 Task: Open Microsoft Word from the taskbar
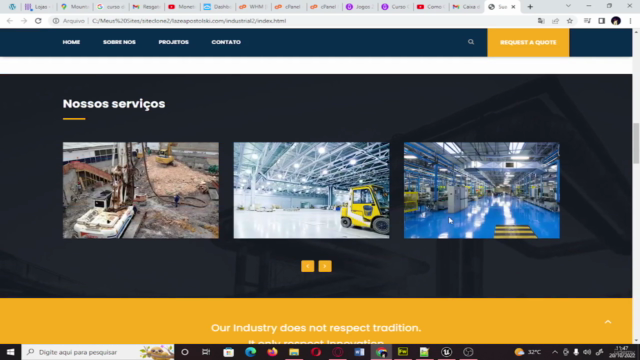point(359,352)
